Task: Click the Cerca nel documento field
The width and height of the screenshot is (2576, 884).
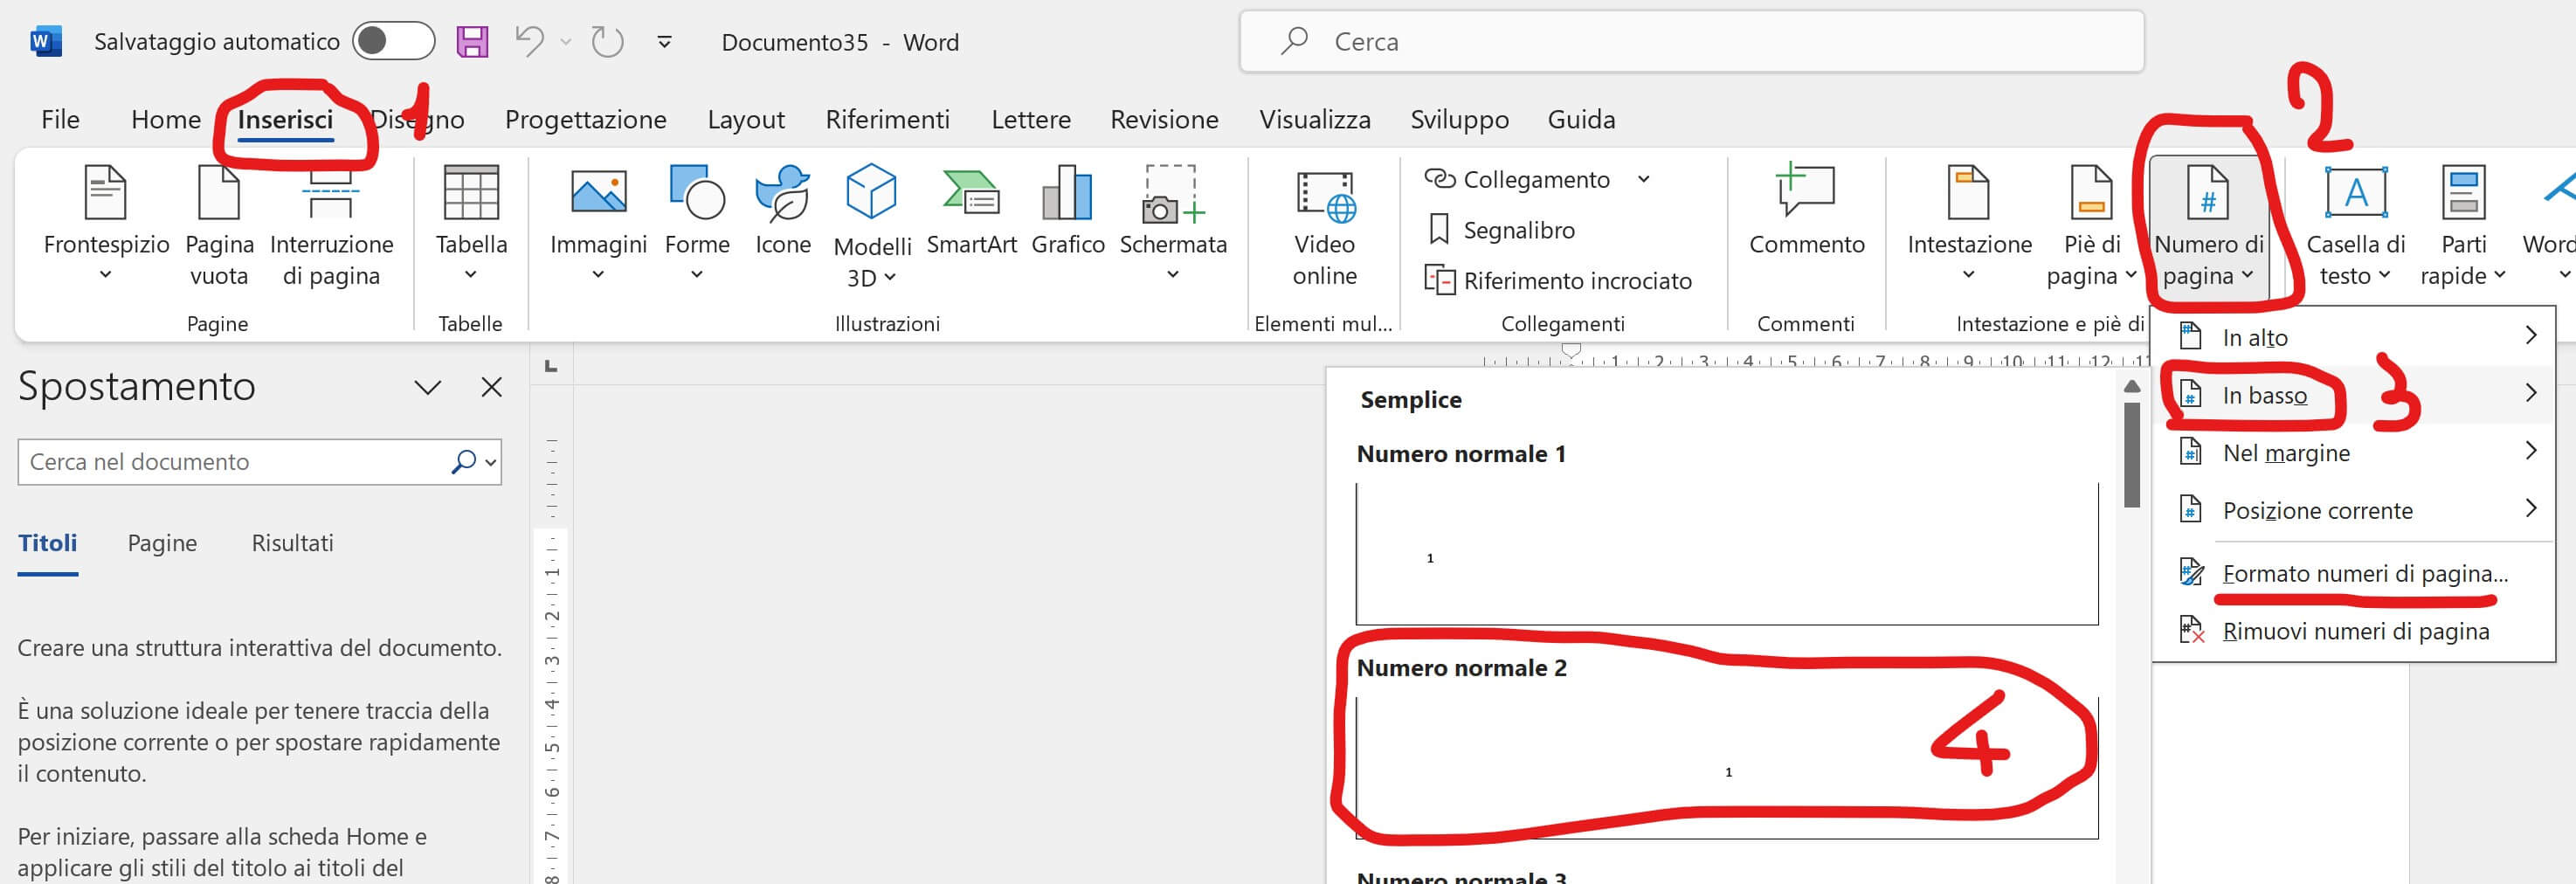Action: pyautogui.click(x=235, y=462)
